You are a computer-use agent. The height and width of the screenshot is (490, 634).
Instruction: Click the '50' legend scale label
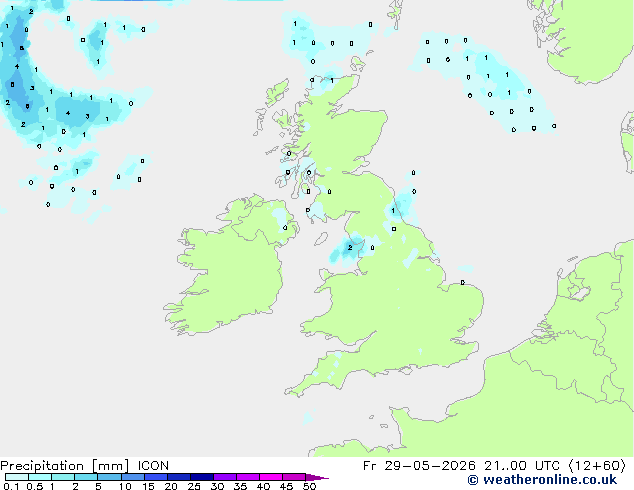309,486
